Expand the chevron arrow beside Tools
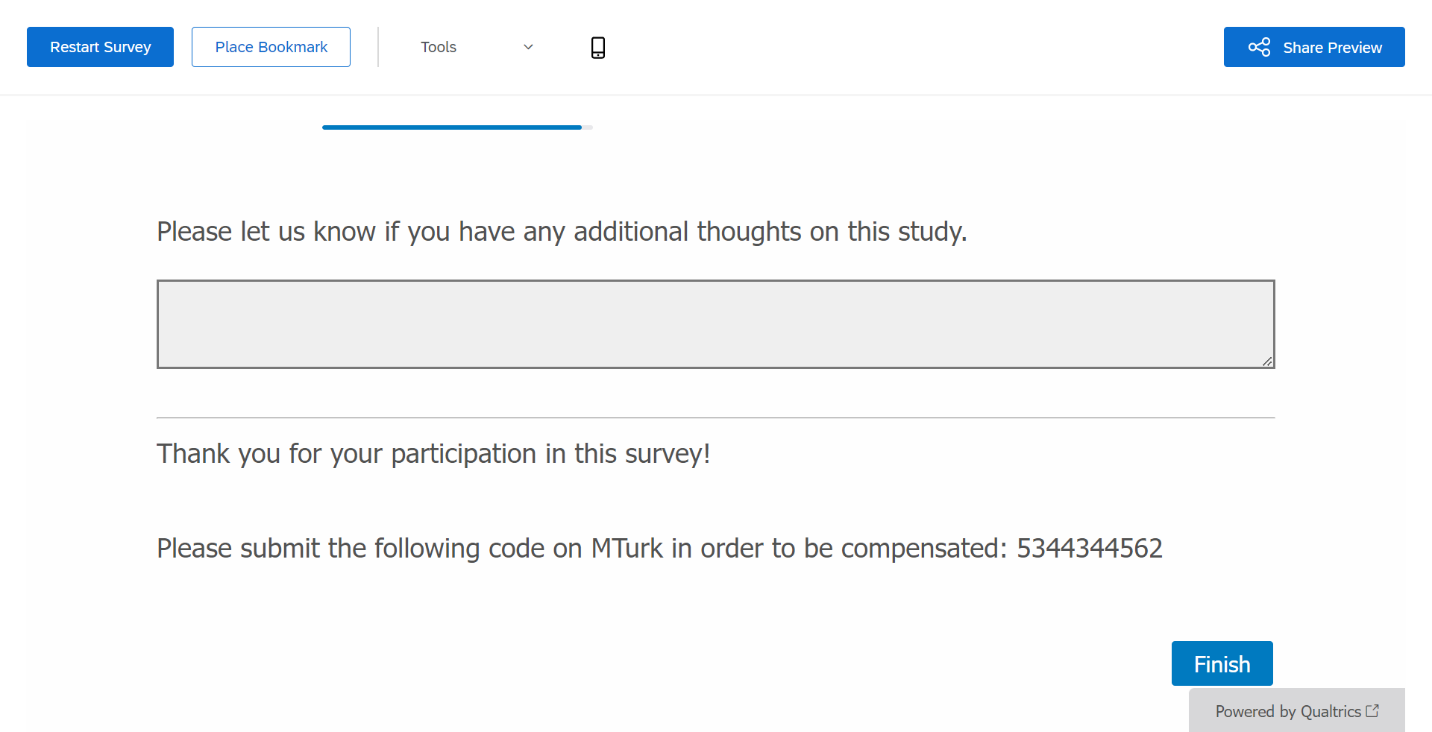1432x732 pixels. tap(528, 47)
